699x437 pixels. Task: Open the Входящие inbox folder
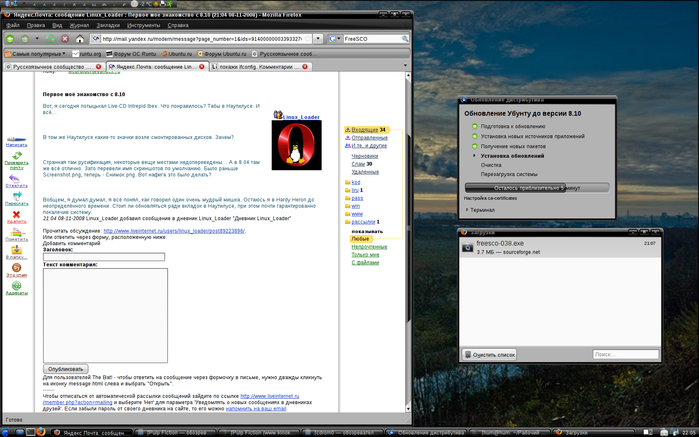tap(365, 130)
